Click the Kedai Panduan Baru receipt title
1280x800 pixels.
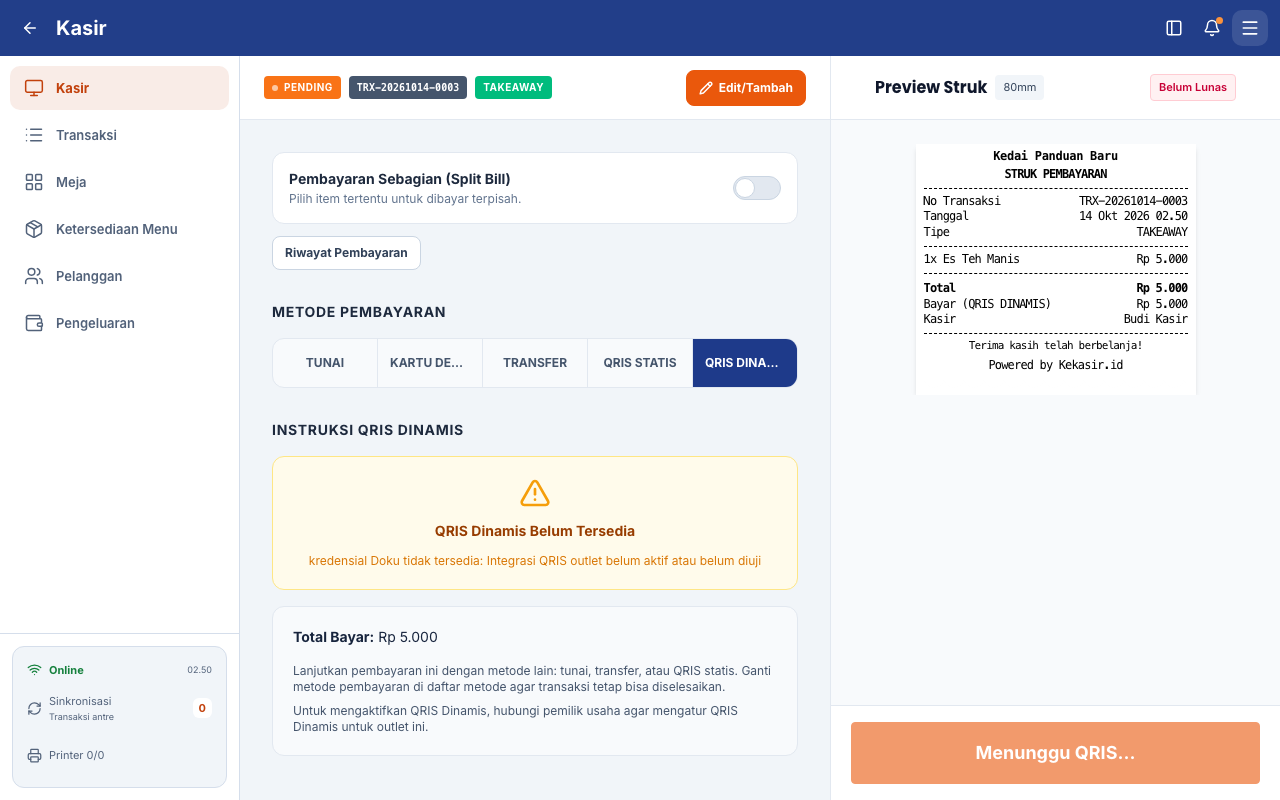click(x=1055, y=156)
